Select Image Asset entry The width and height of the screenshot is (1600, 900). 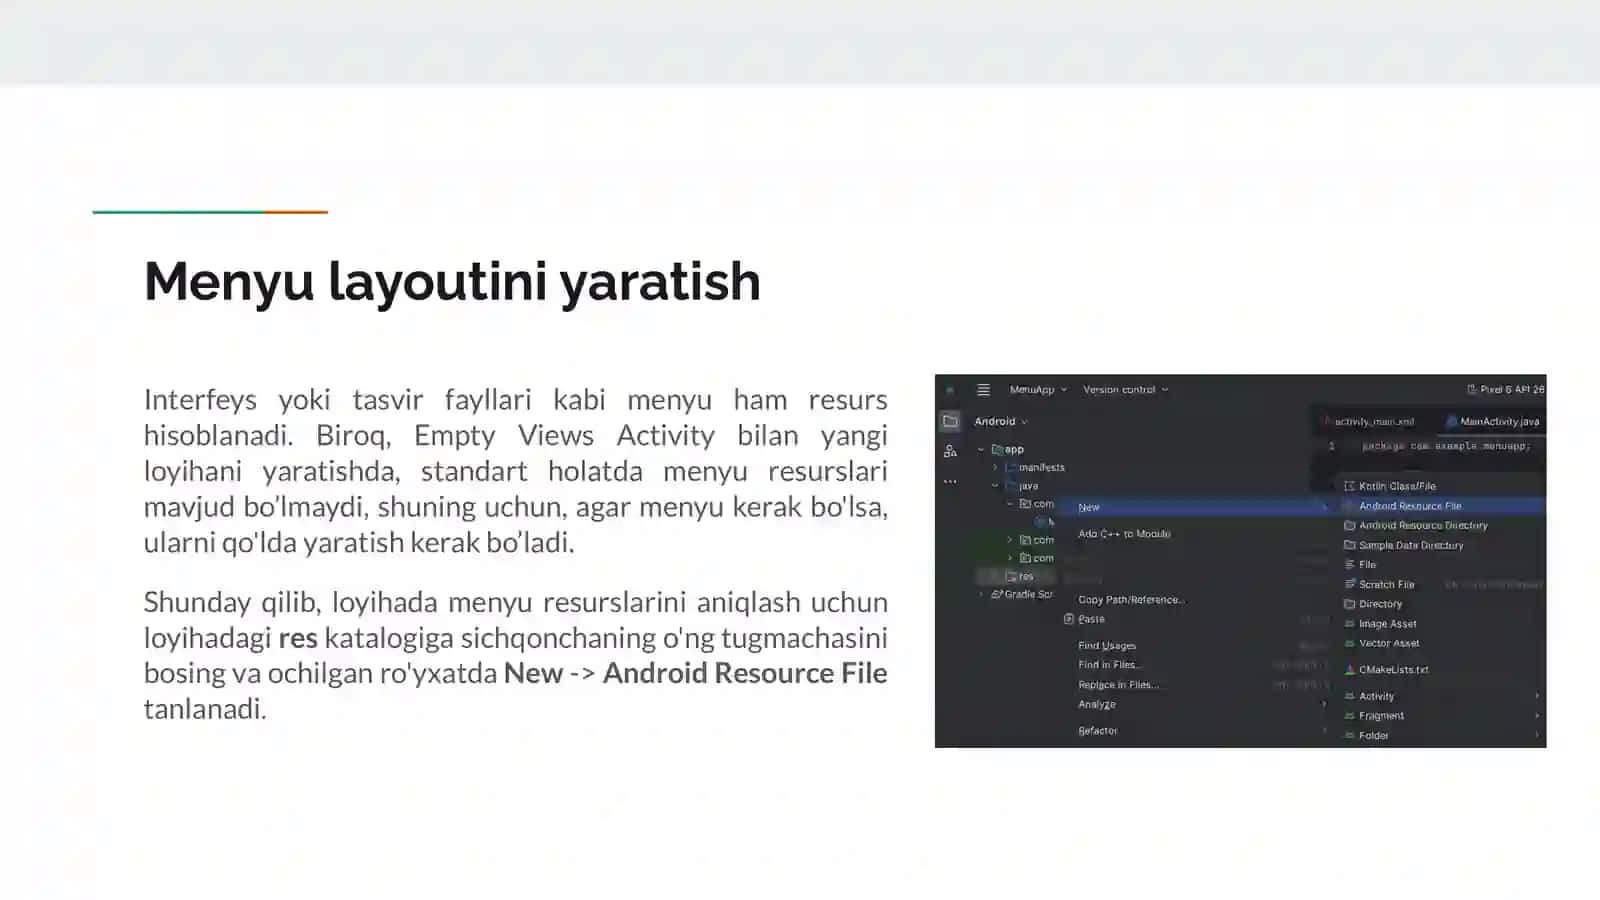click(1388, 624)
